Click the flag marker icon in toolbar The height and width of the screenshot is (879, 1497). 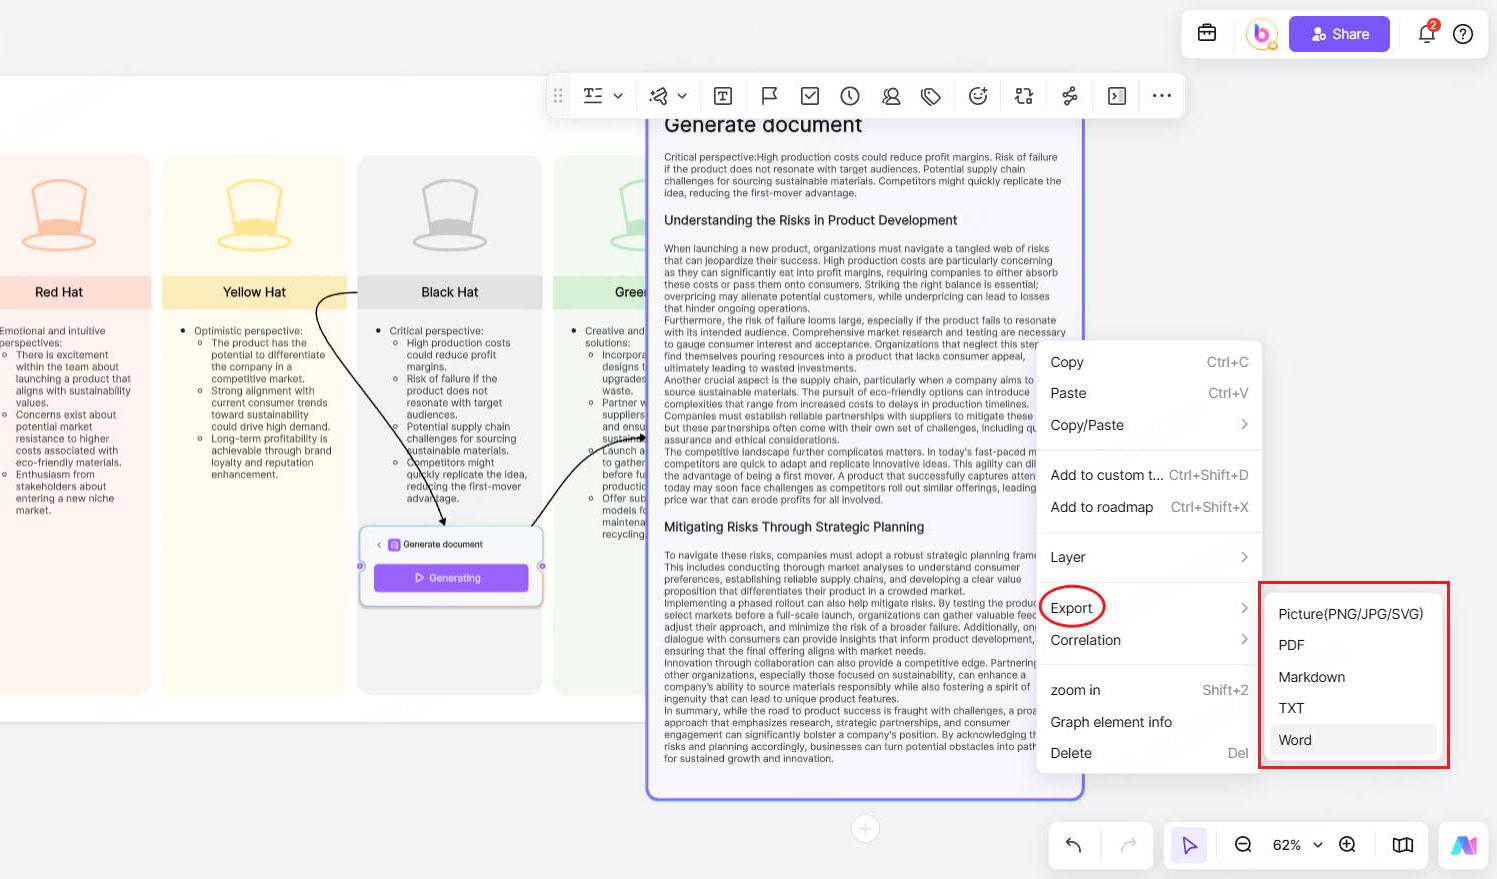769,96
